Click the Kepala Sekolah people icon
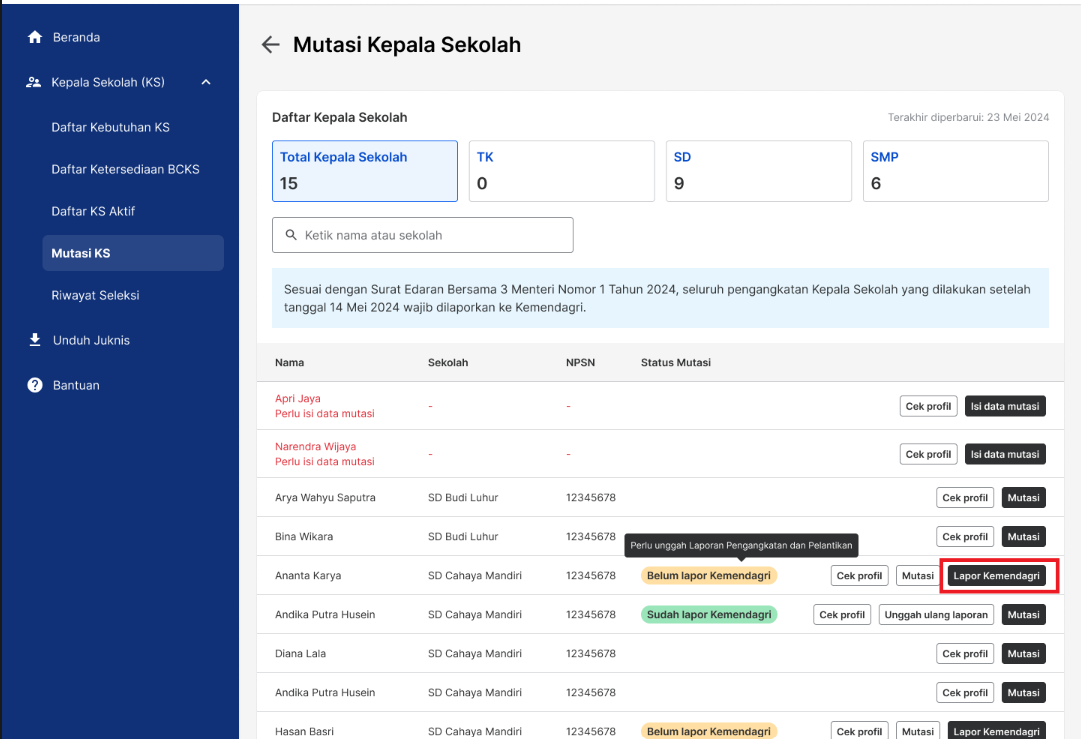The height and width of the screenshot is (739, 1081). pos(33,82)
